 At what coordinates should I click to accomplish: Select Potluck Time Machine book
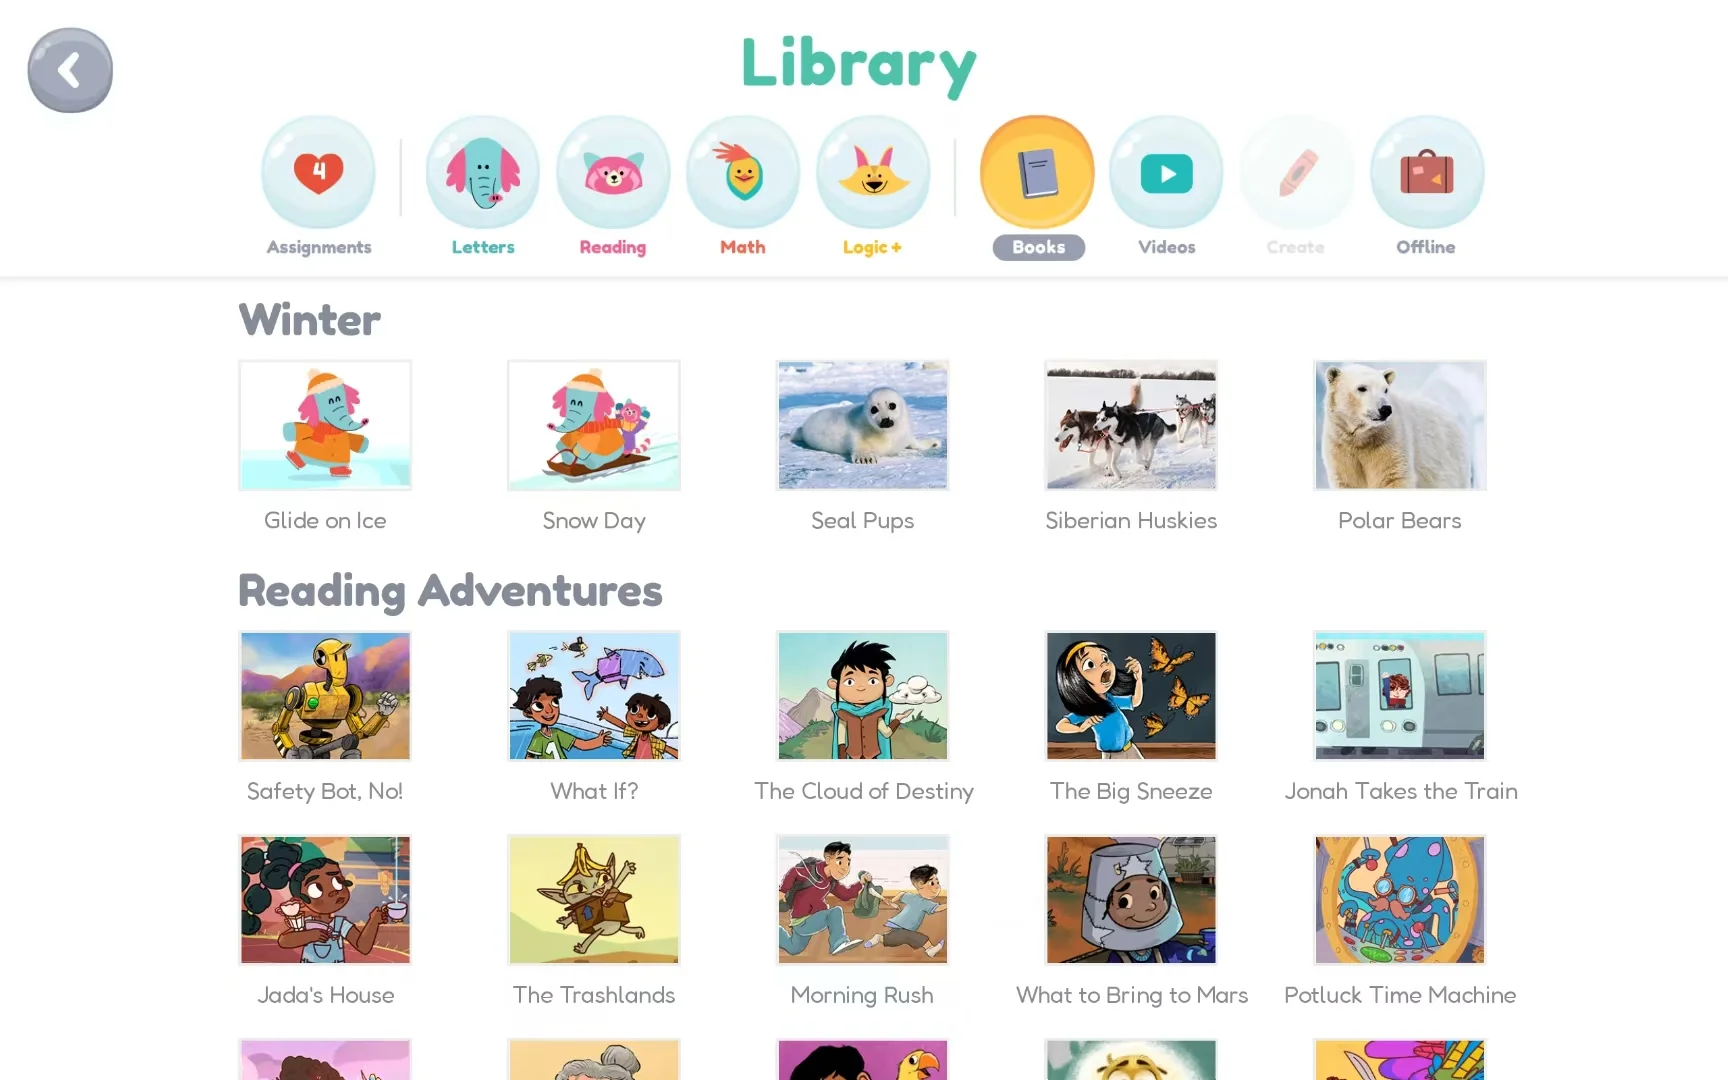[1400, 900]
